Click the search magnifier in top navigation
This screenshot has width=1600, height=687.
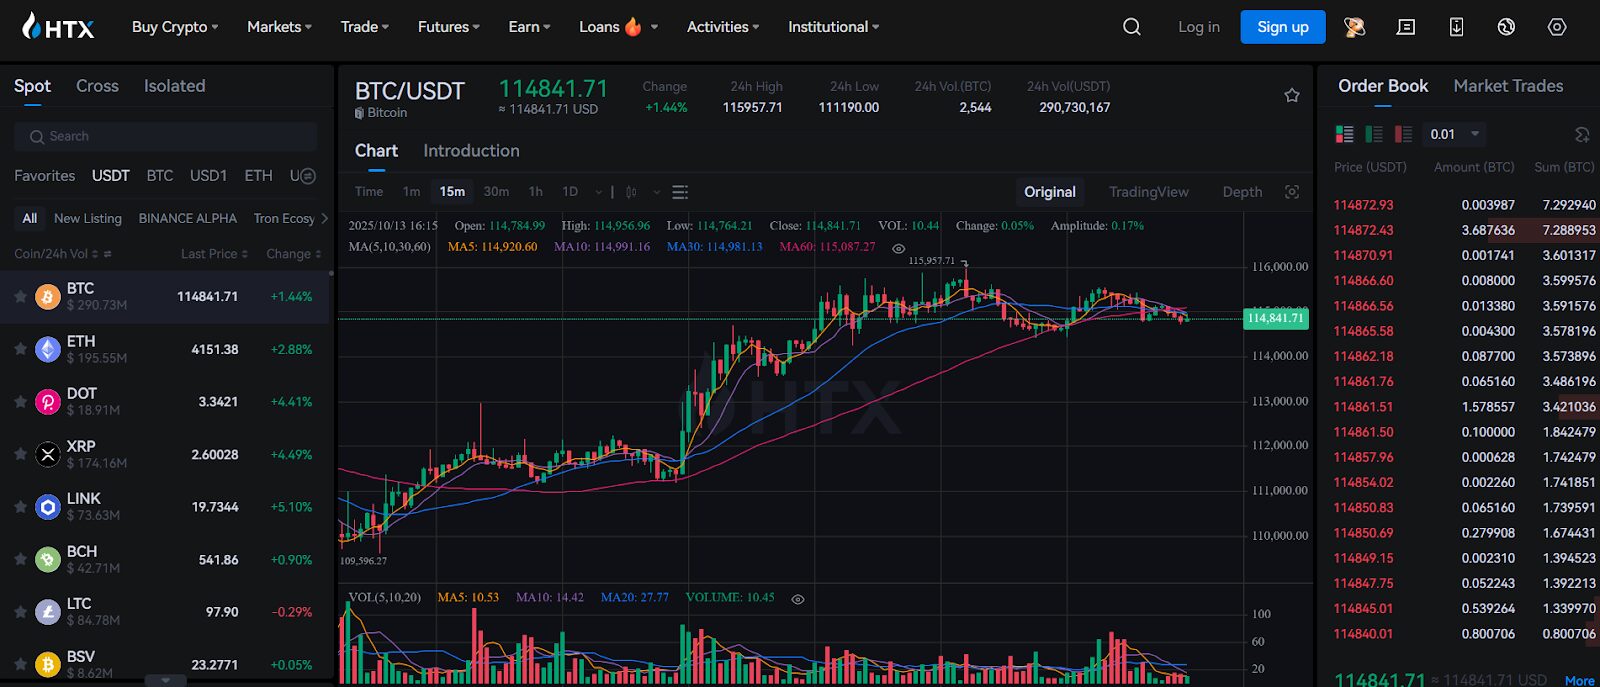pos(1131,27)
